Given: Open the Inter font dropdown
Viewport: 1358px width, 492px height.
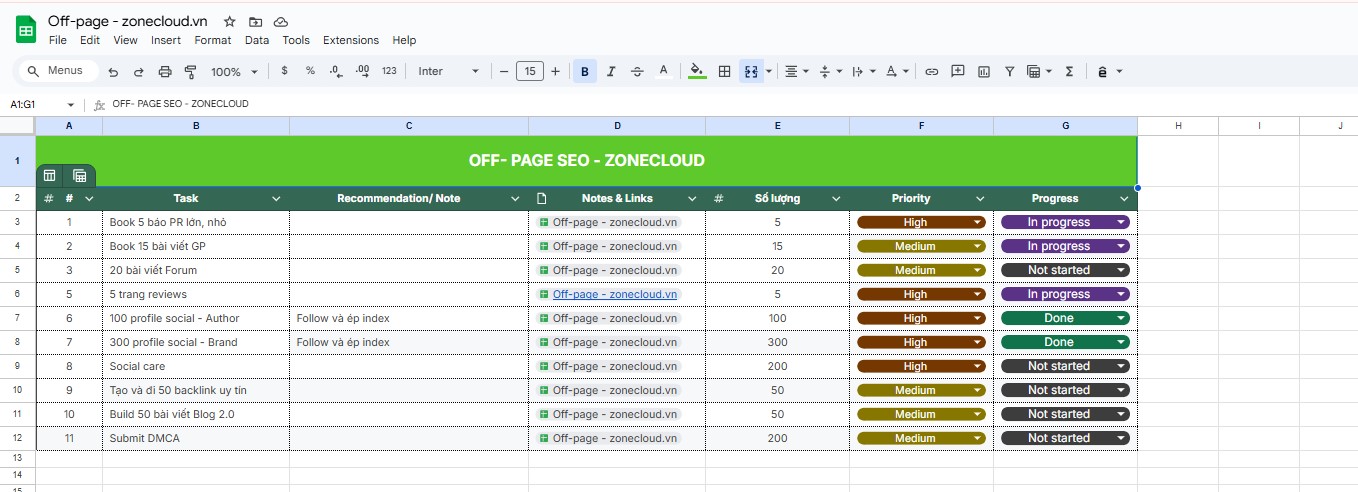Looking at the screenshot, I should [x=449, y=71].
